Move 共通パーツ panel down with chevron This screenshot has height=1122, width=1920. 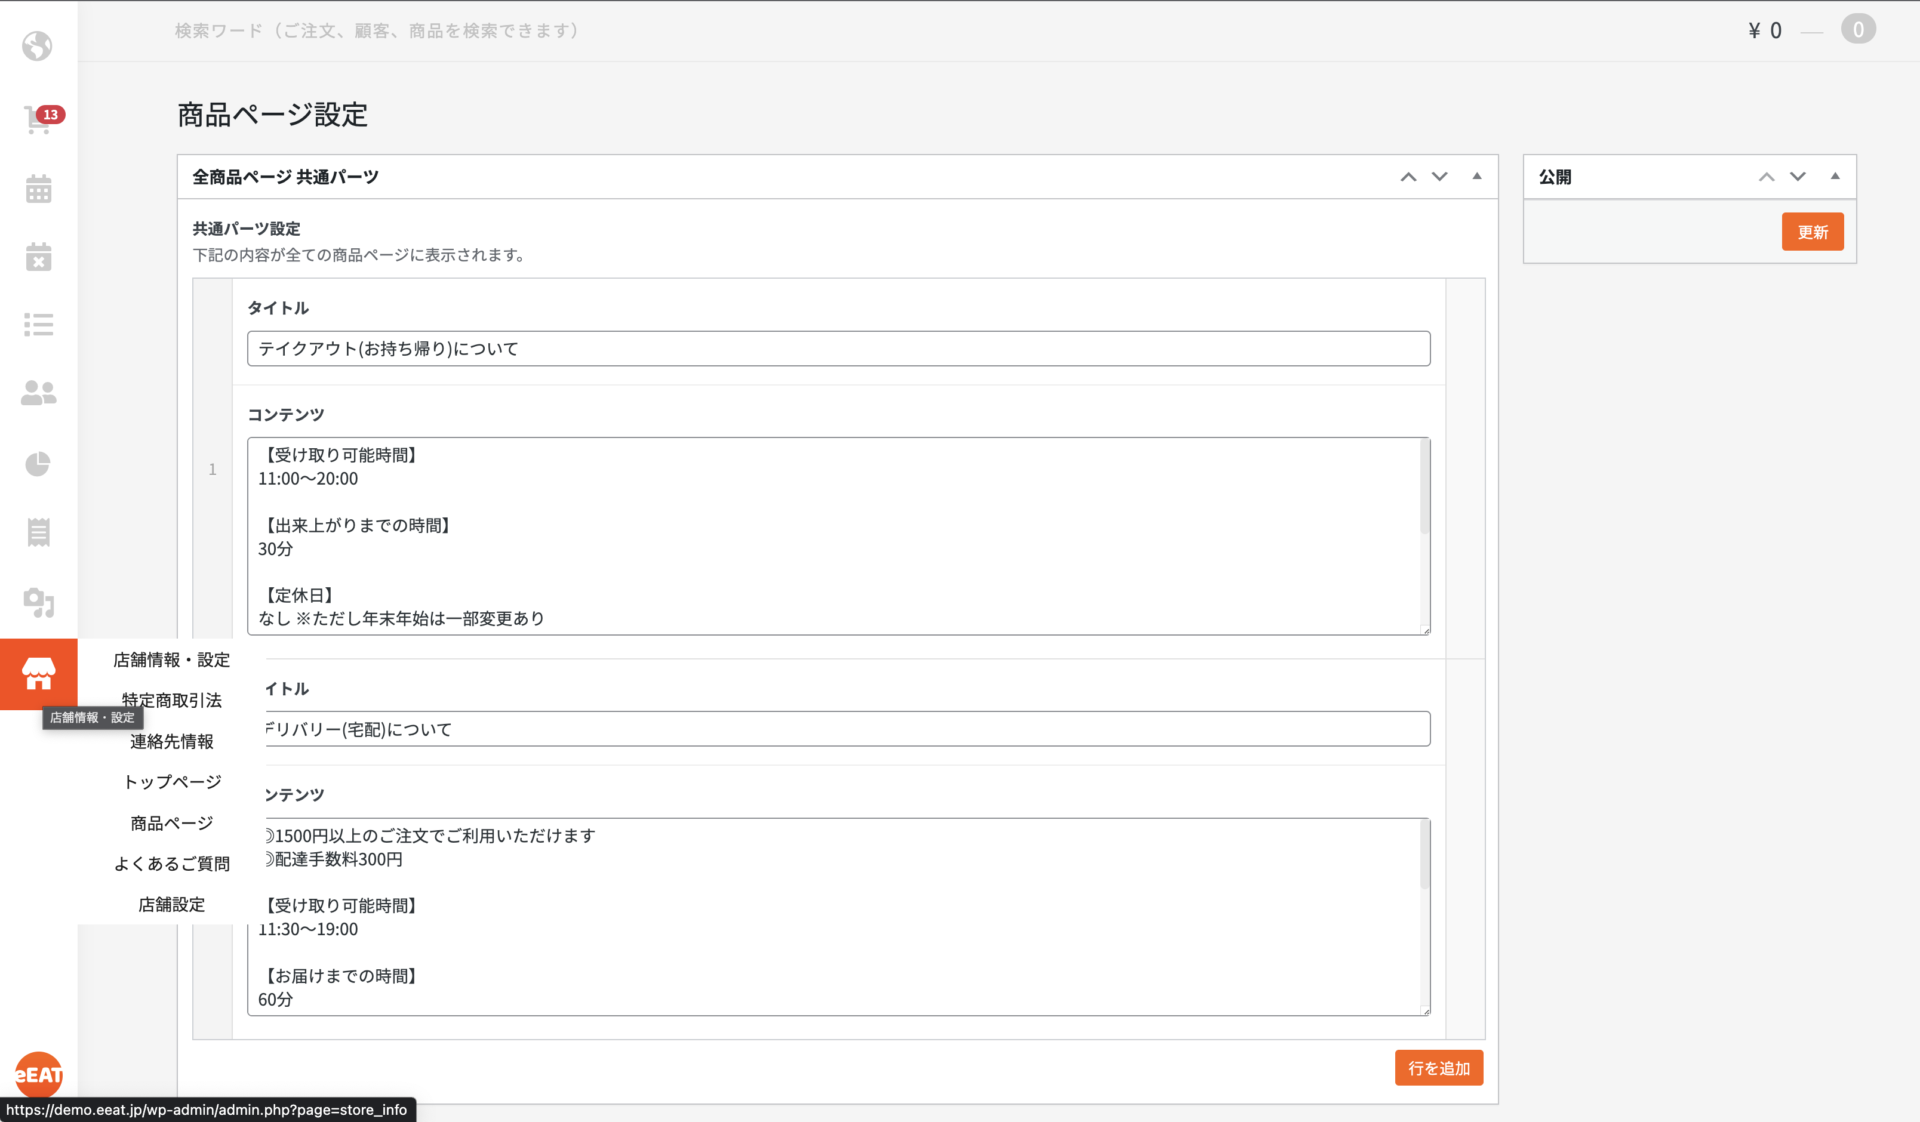click(x=1440, y=177)
